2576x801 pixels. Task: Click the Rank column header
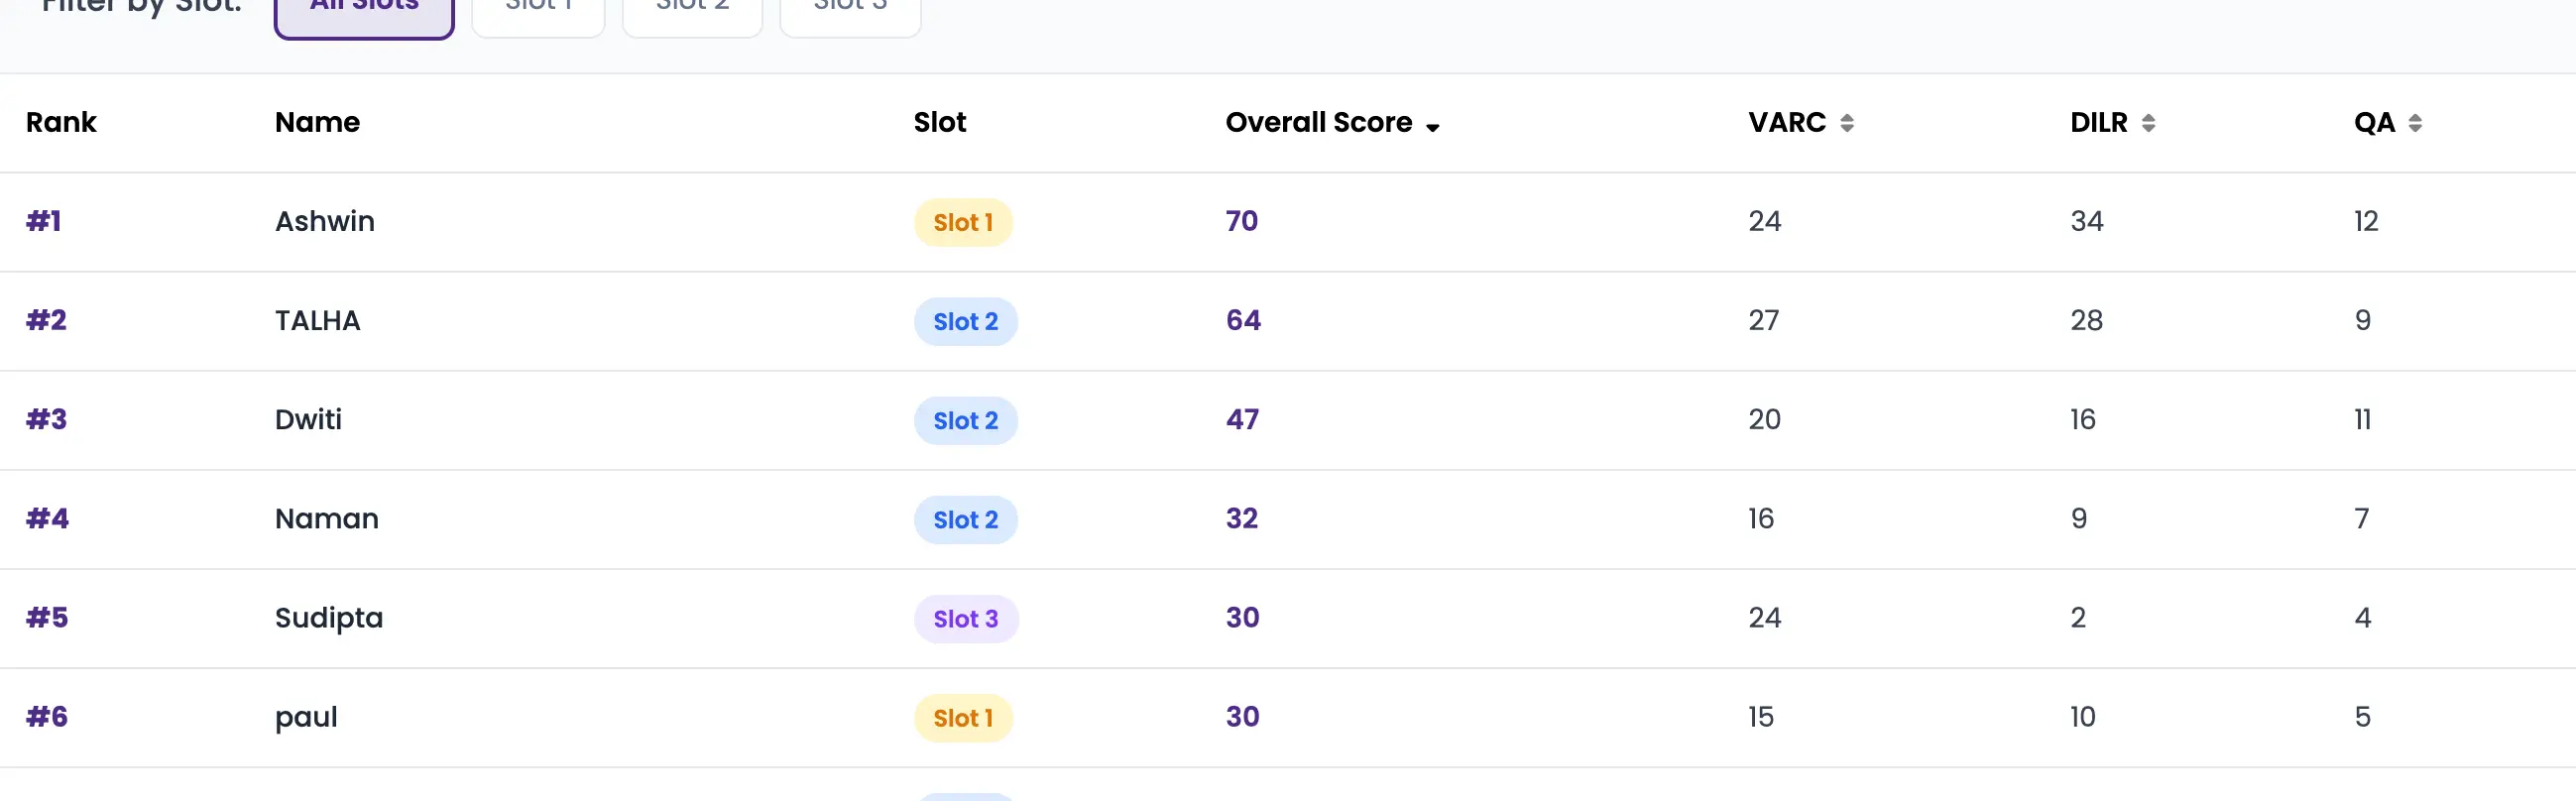point(61,122)
